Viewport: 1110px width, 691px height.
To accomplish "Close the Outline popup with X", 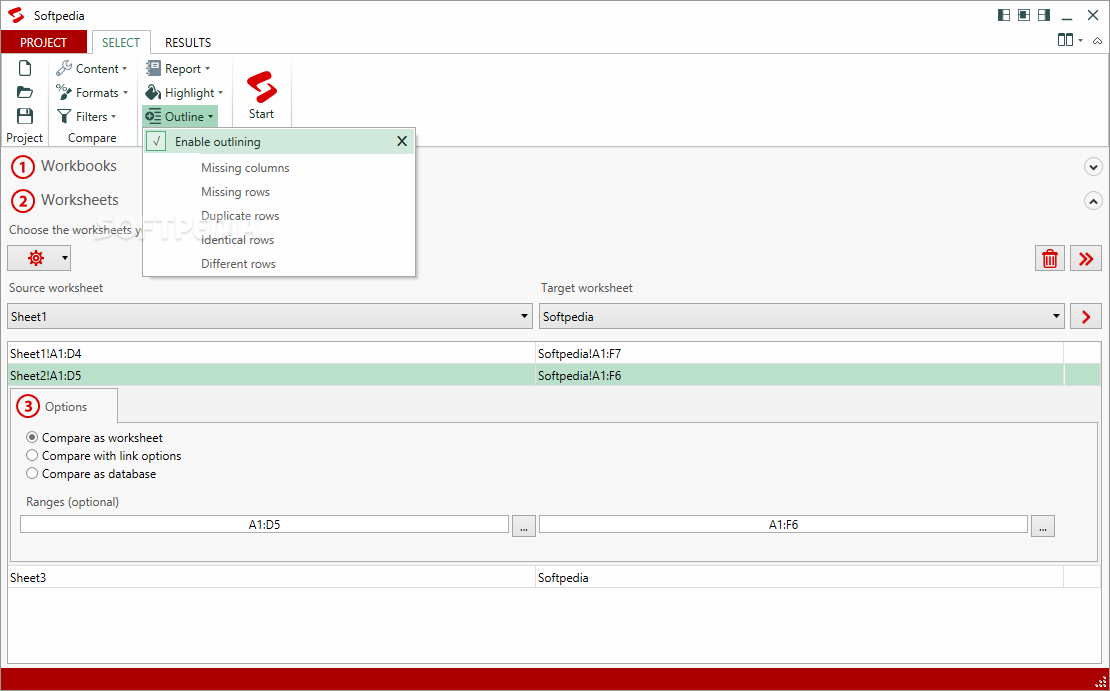I will coord(402,142).
